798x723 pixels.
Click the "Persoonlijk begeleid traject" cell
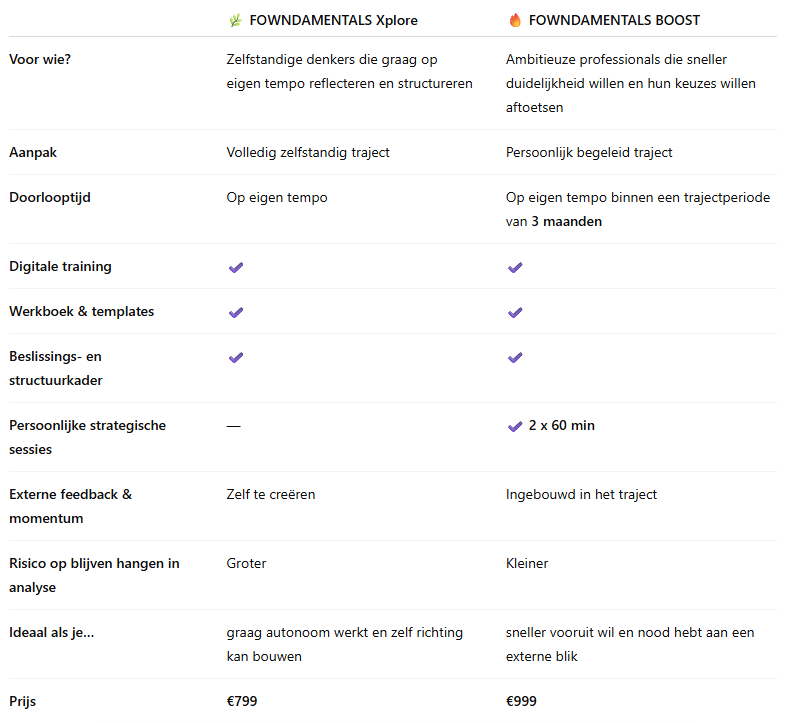coord(589,153)
